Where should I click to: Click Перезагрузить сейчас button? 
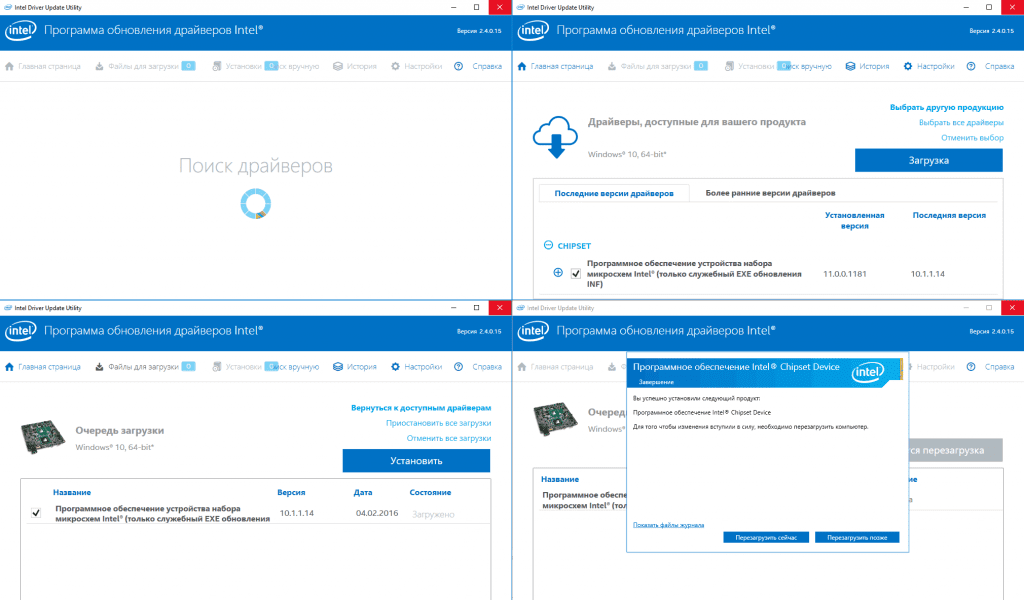pos(766,537)
